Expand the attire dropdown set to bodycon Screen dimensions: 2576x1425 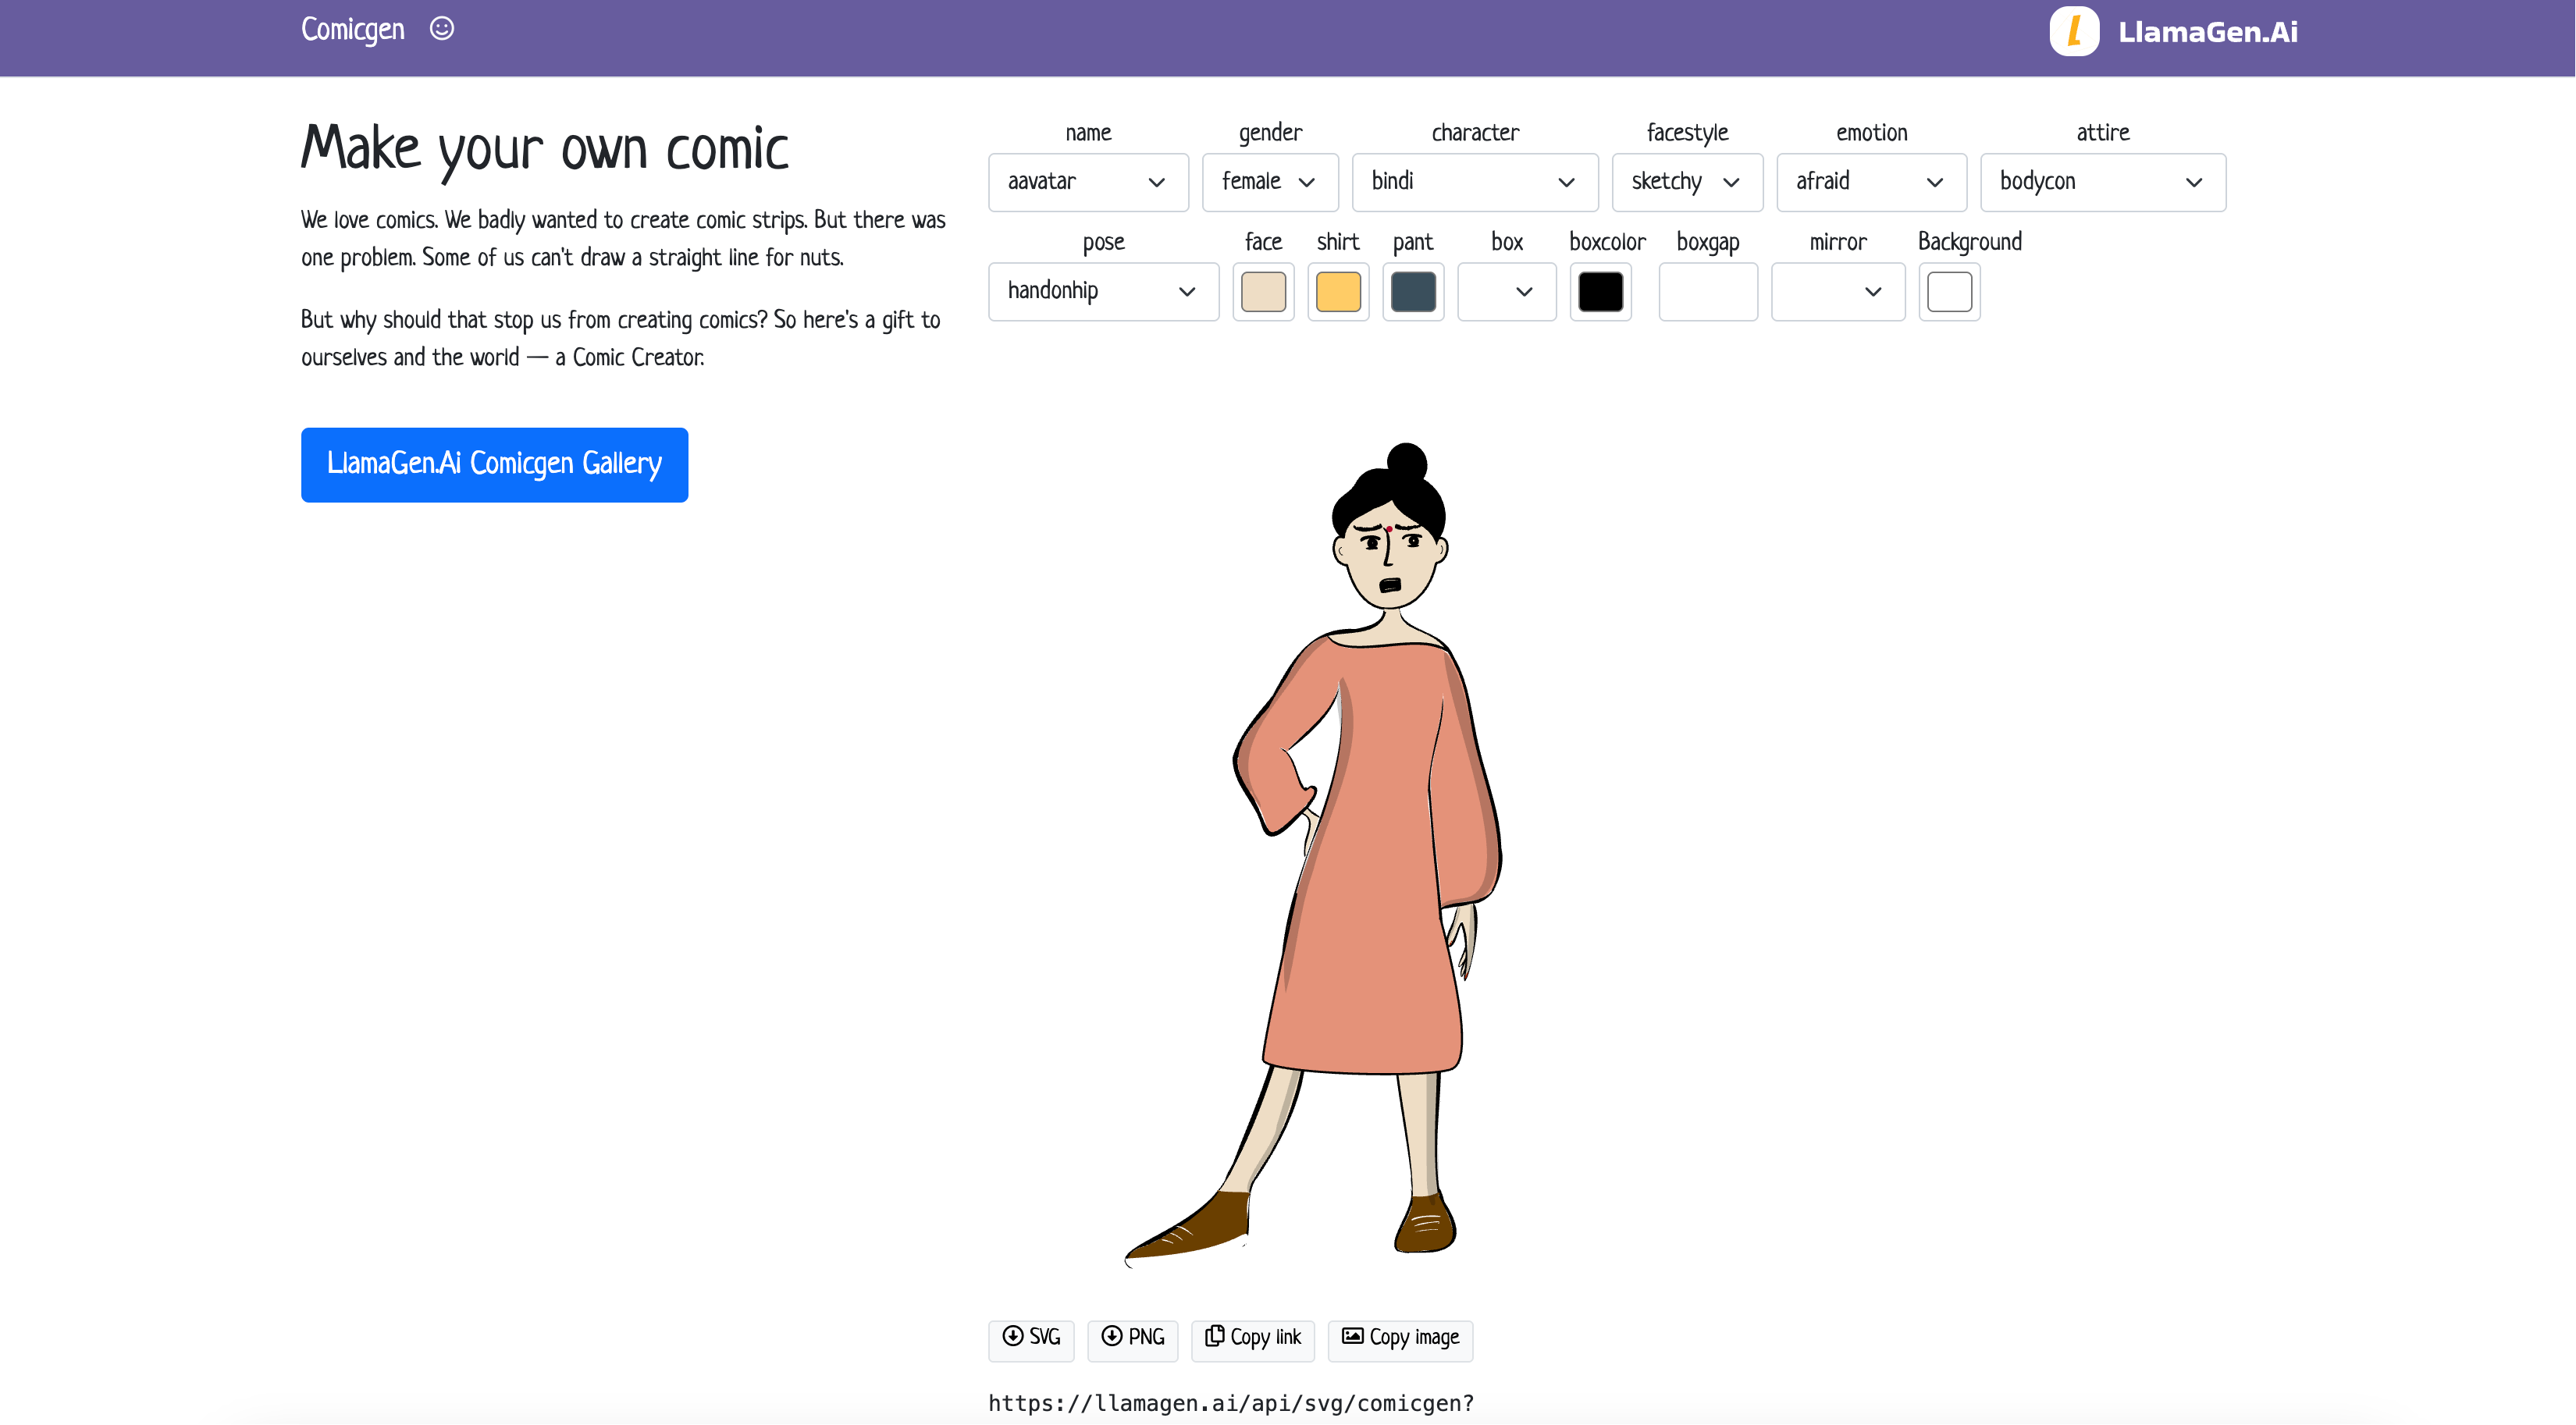tap(2102, 182)
